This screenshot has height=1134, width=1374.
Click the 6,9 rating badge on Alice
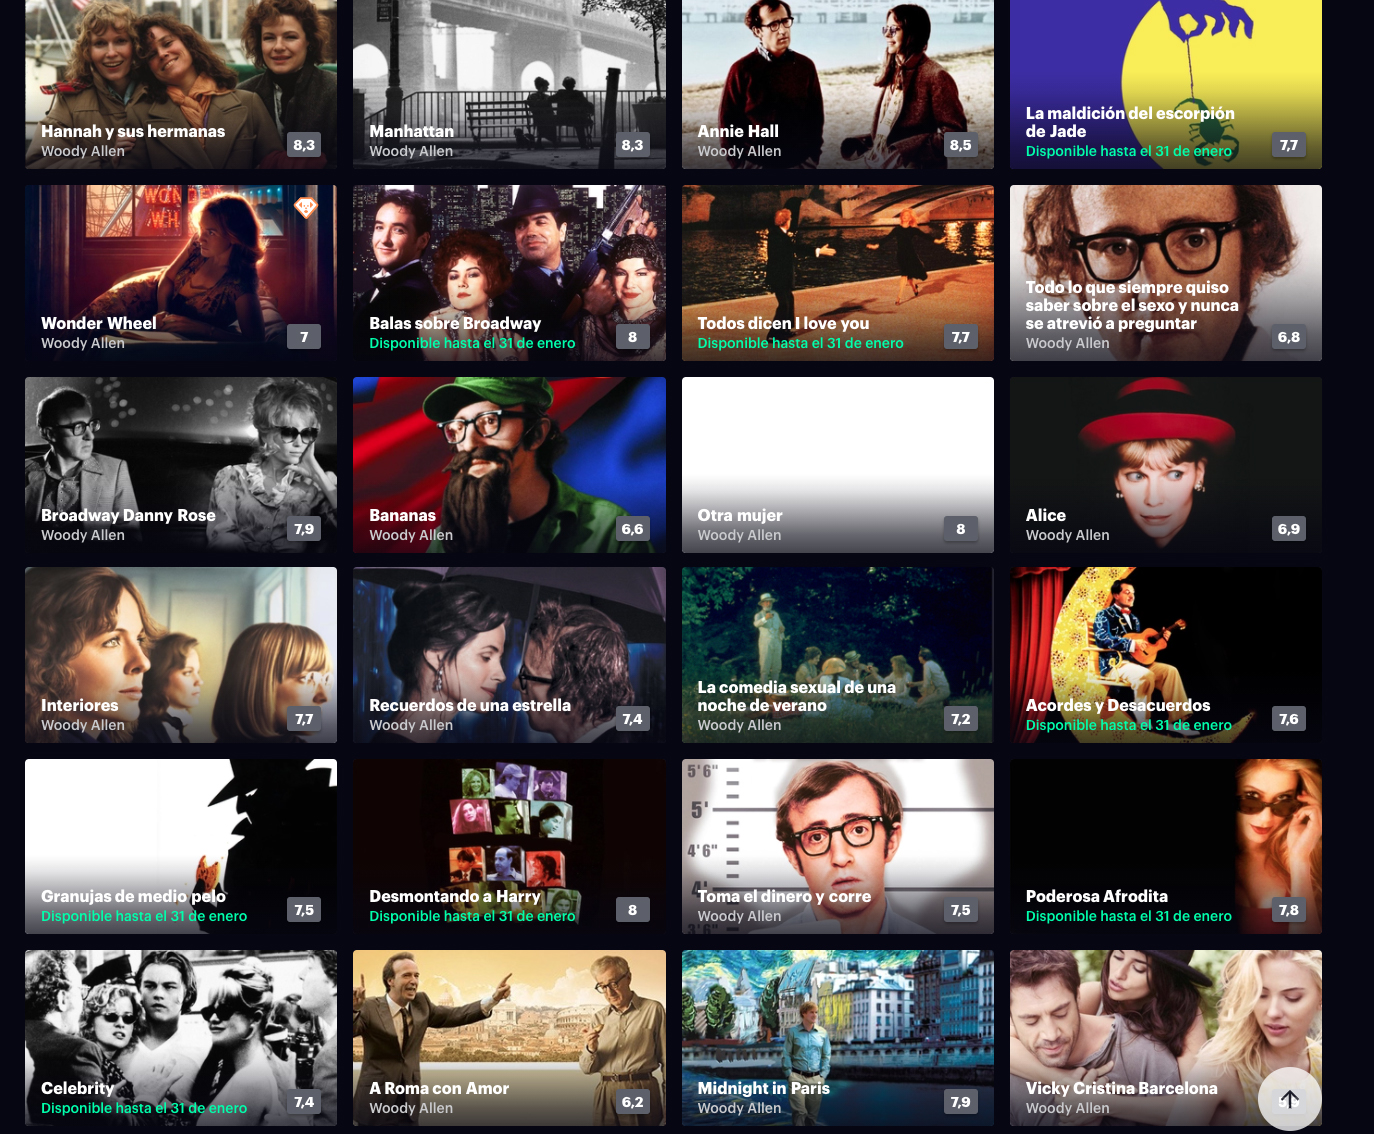click(1288, 529)
